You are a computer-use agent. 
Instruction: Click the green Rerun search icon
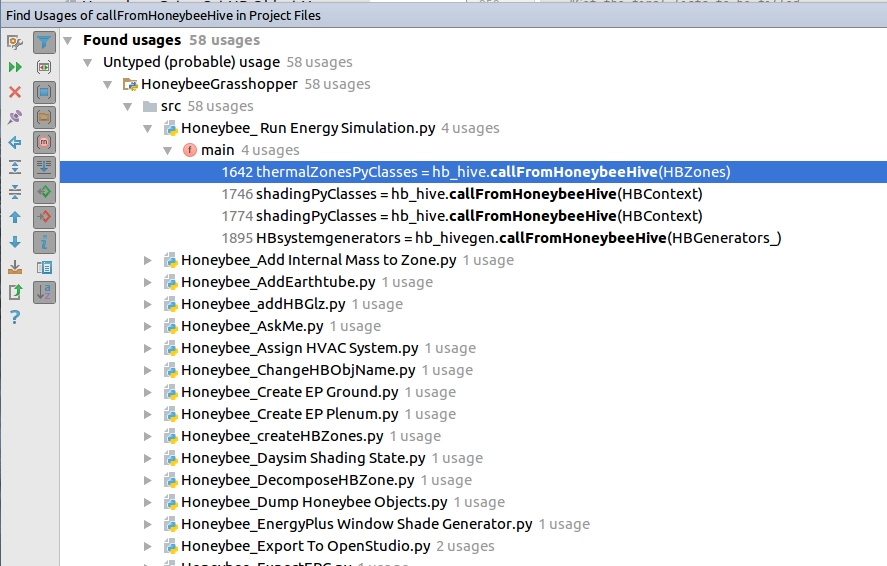(15, 67)
